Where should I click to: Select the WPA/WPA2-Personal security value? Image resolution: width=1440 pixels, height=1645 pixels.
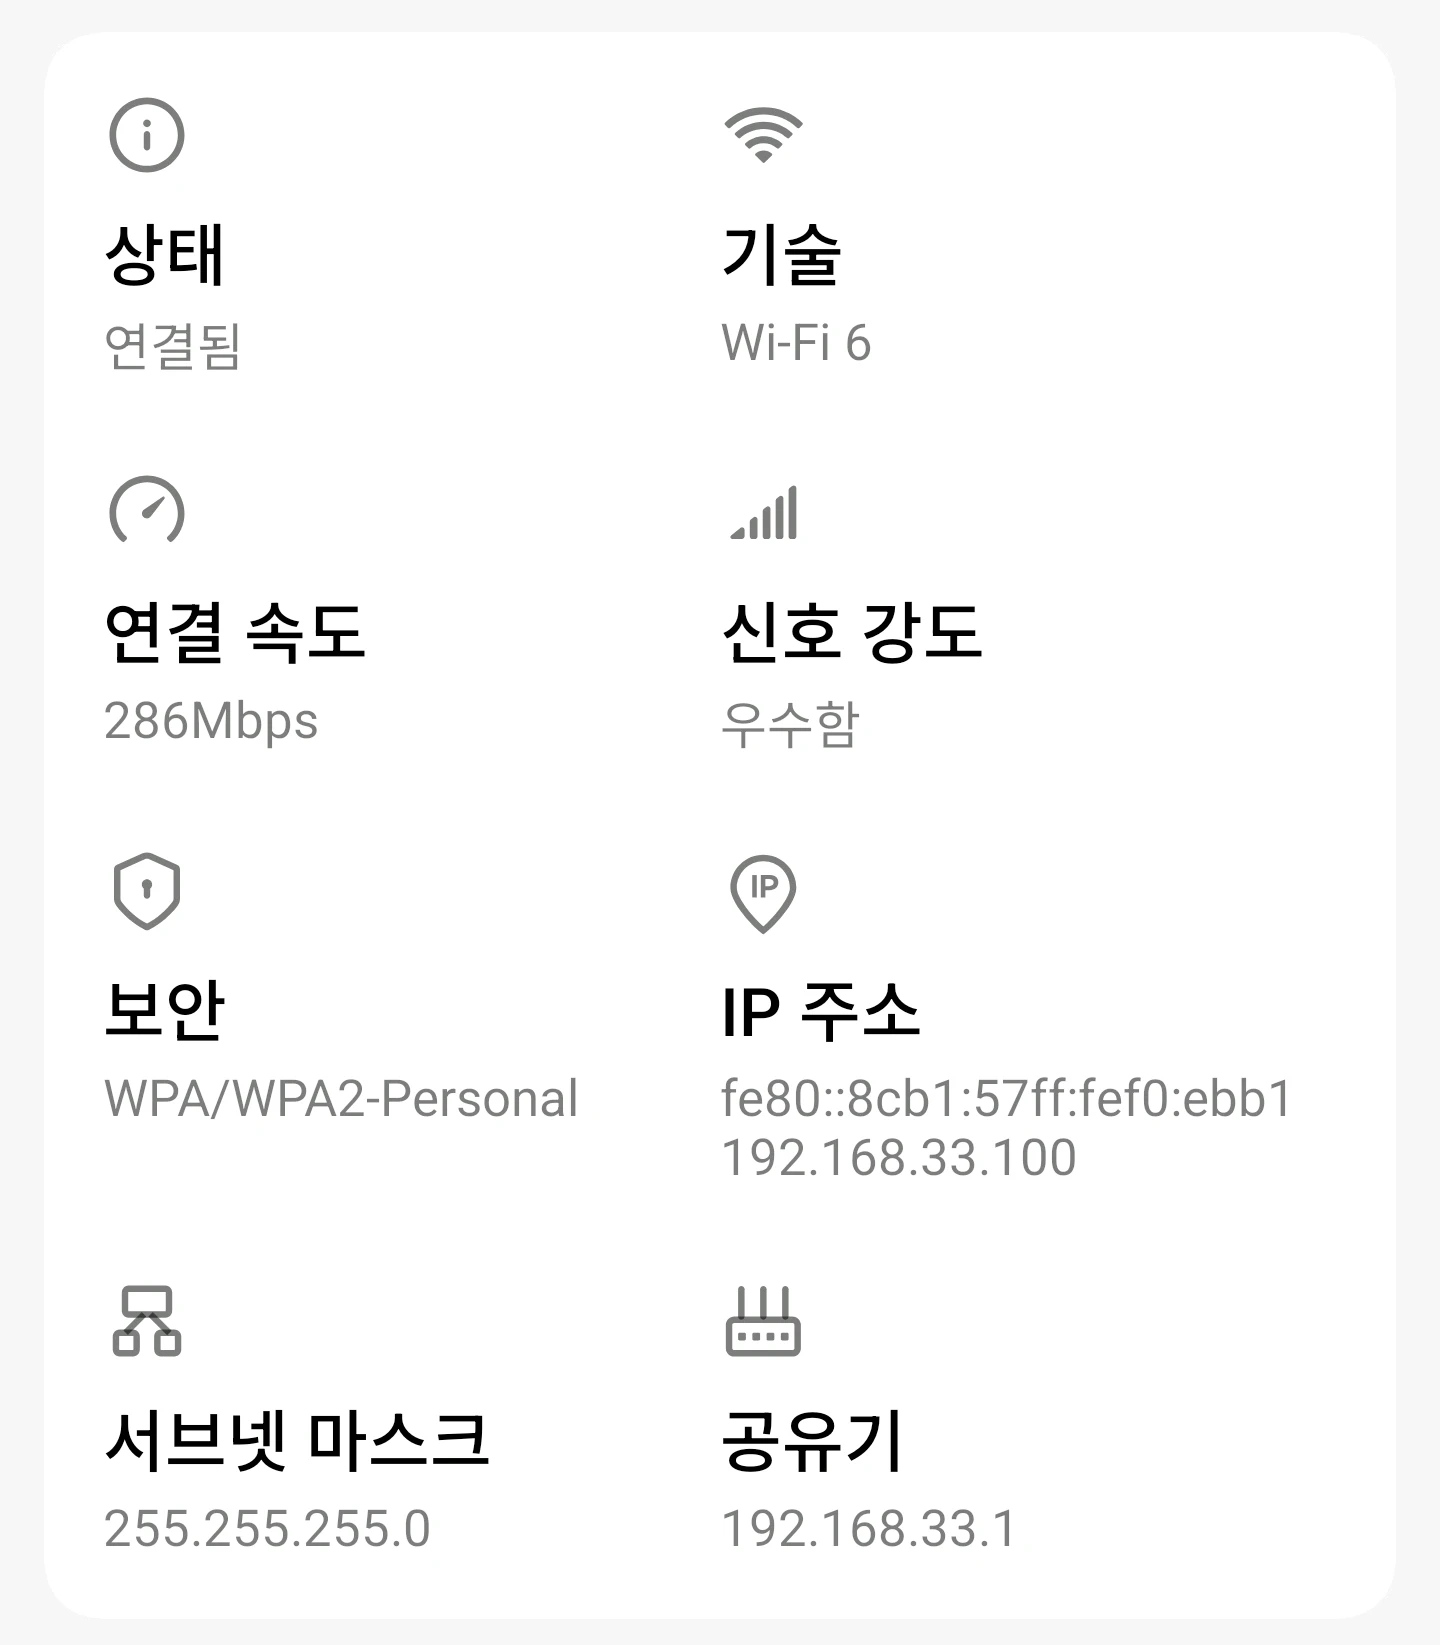(x=341, y=1098)
